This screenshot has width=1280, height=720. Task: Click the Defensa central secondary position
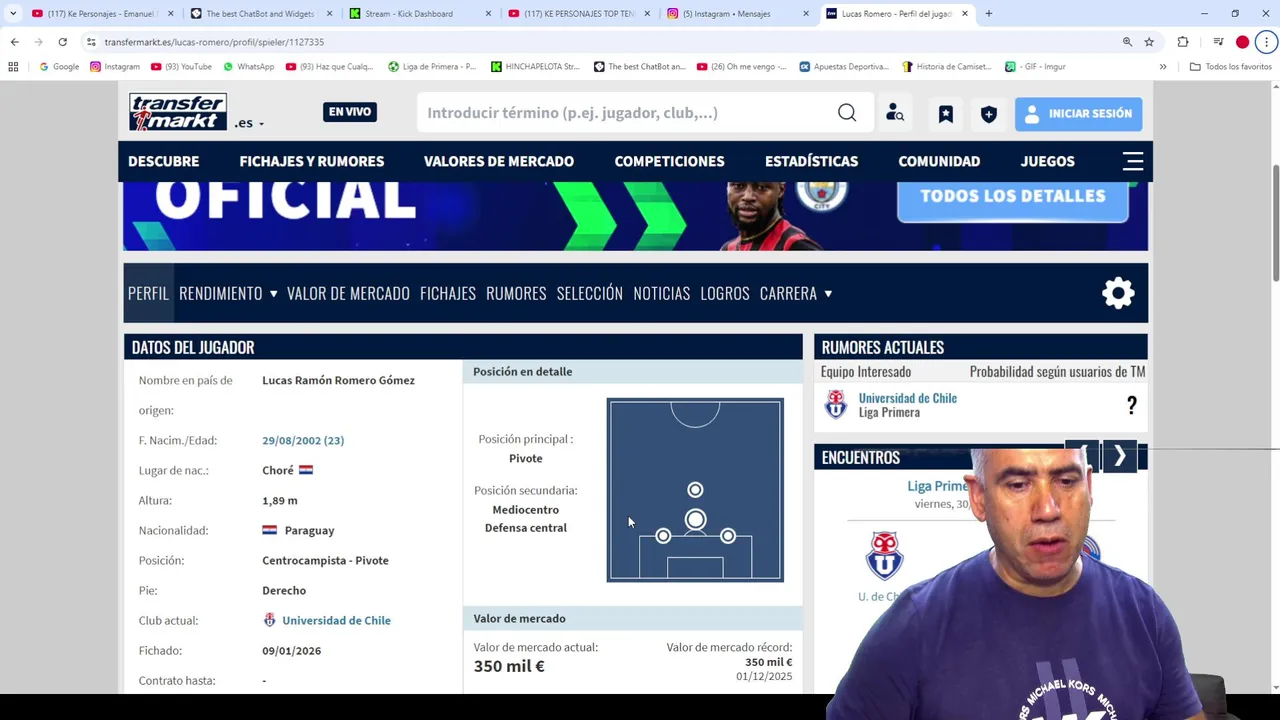click(x=525, y=528)
